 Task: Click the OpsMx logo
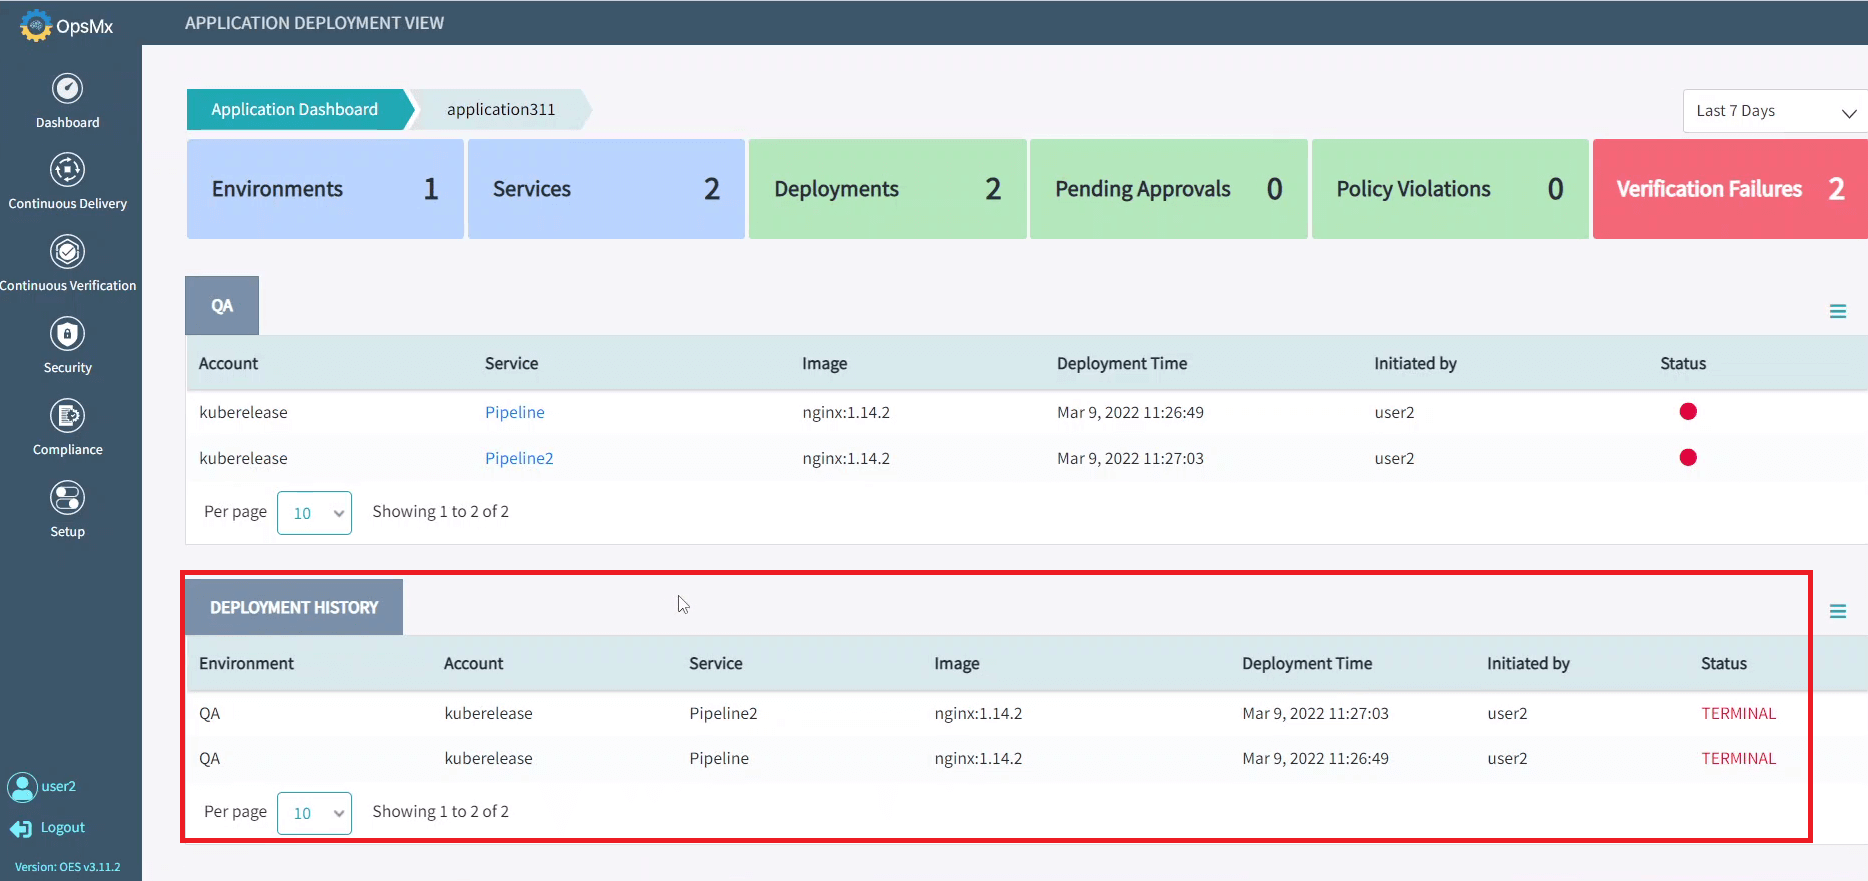tap(67, 25)
